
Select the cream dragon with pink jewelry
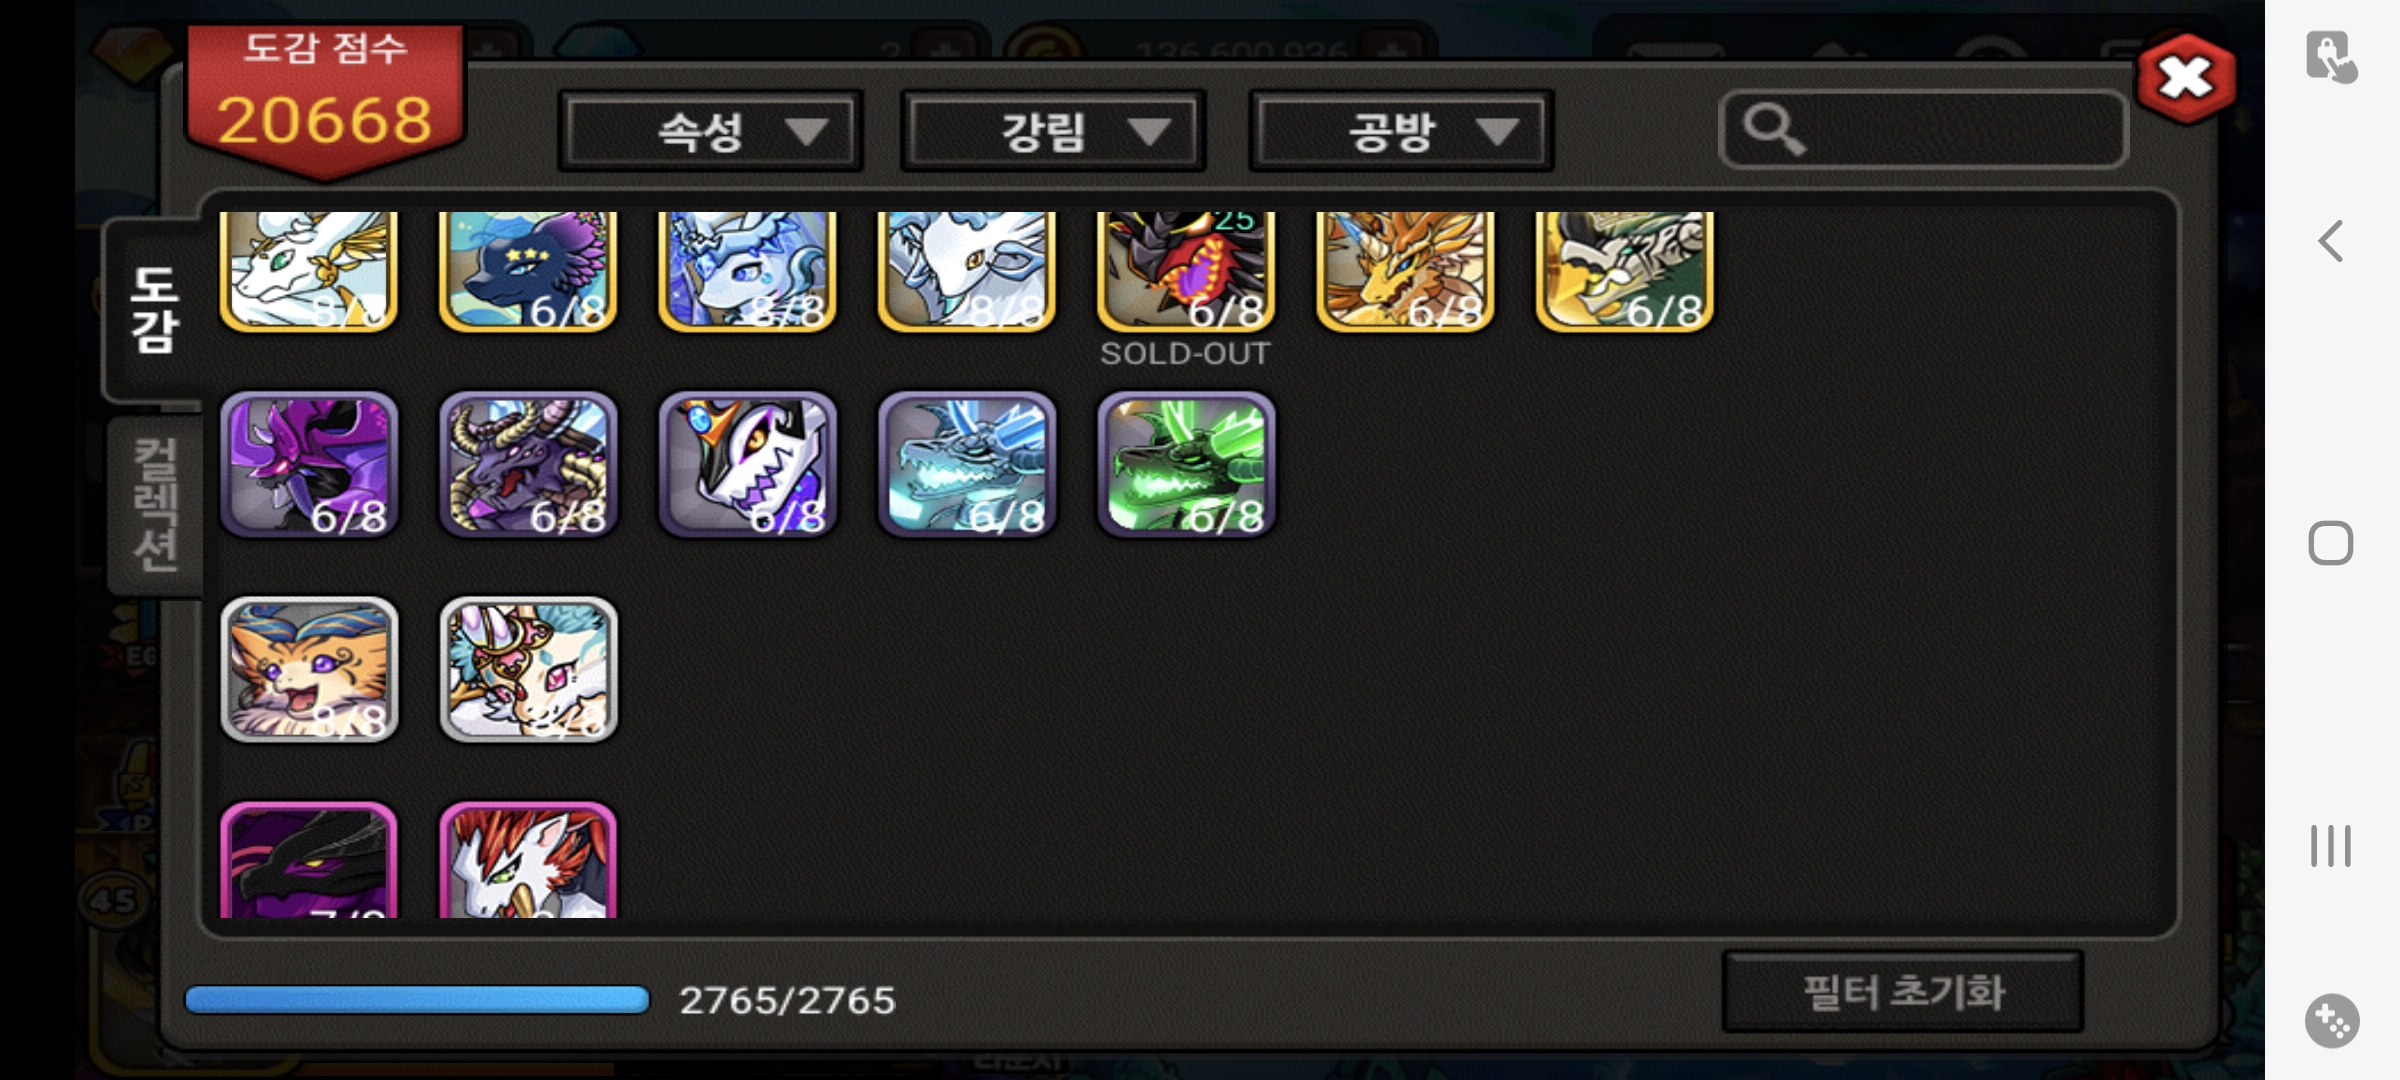528,670
